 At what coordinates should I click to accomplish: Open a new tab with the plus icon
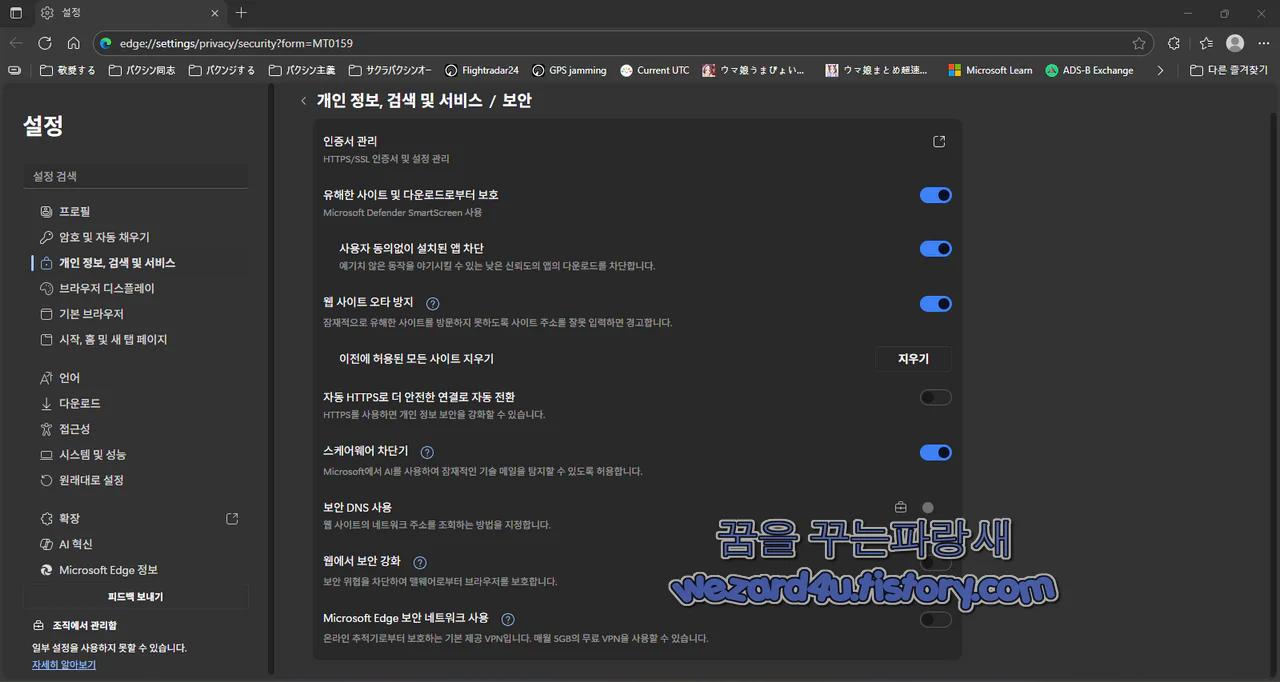(241, 13)
